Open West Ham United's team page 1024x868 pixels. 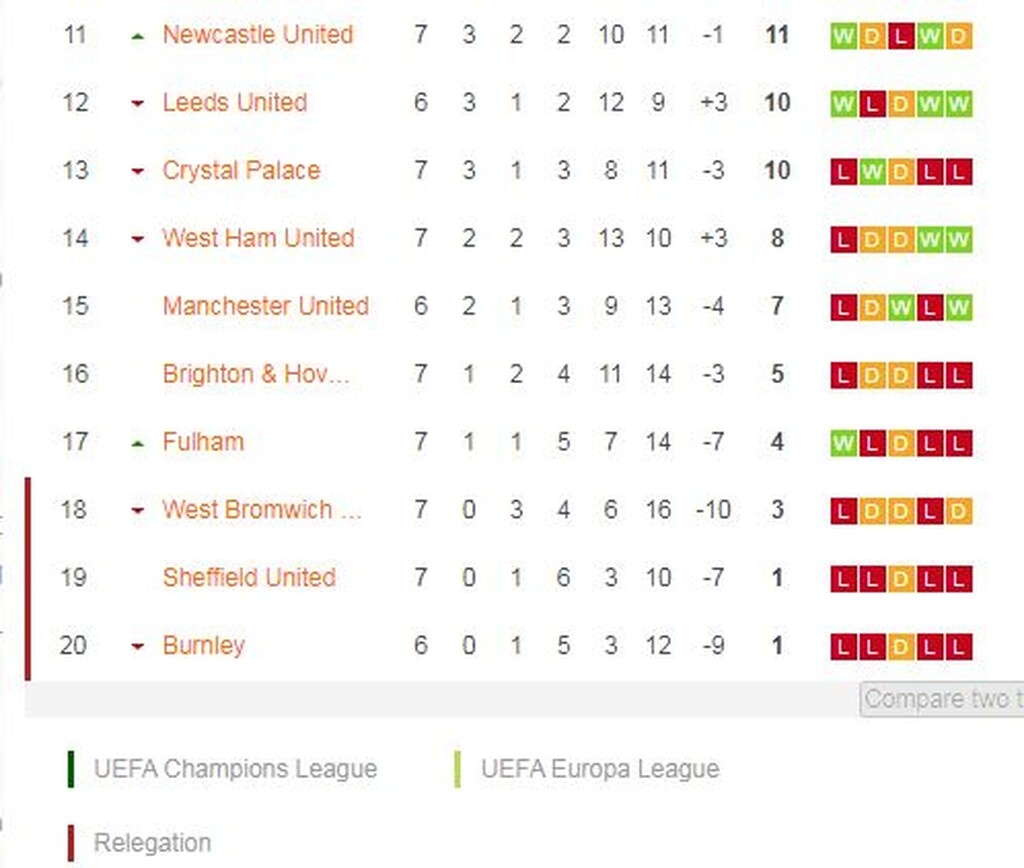tap(258, 239)
